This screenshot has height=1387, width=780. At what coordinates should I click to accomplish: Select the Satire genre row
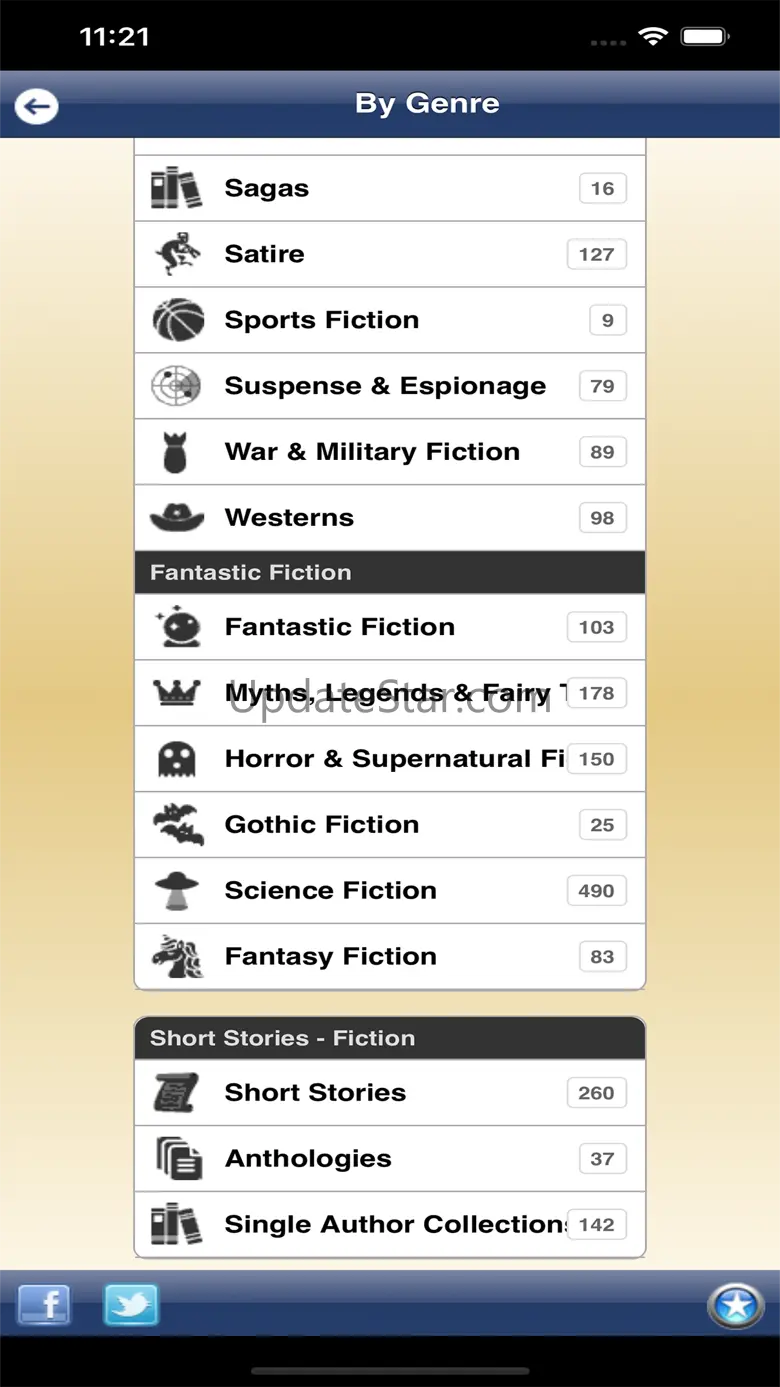click(x=389, y=254)
